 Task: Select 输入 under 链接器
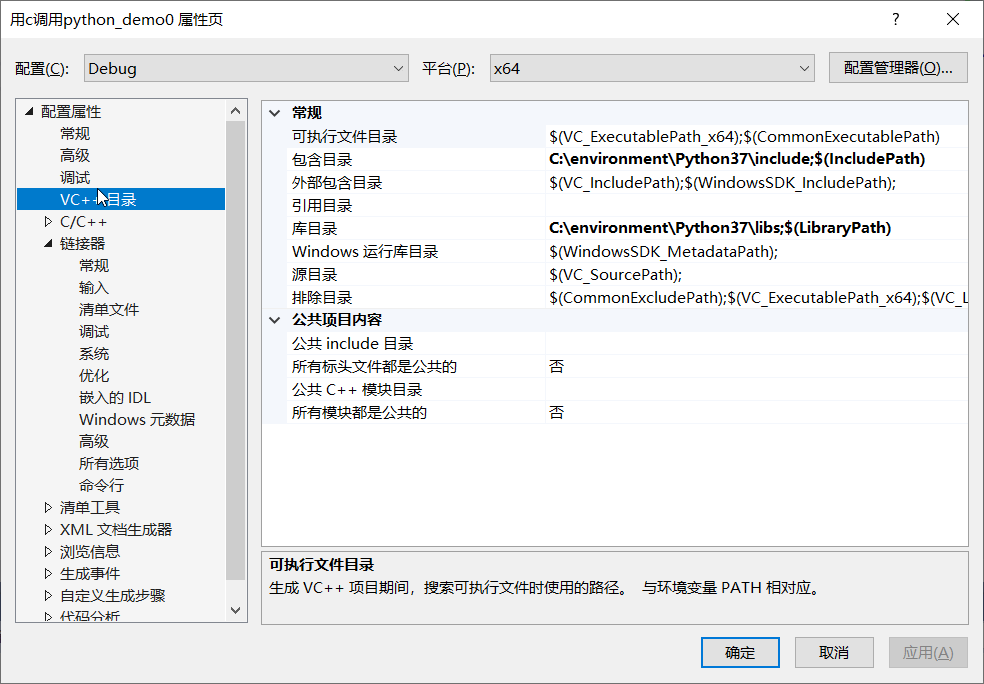[x=94, y=288]
